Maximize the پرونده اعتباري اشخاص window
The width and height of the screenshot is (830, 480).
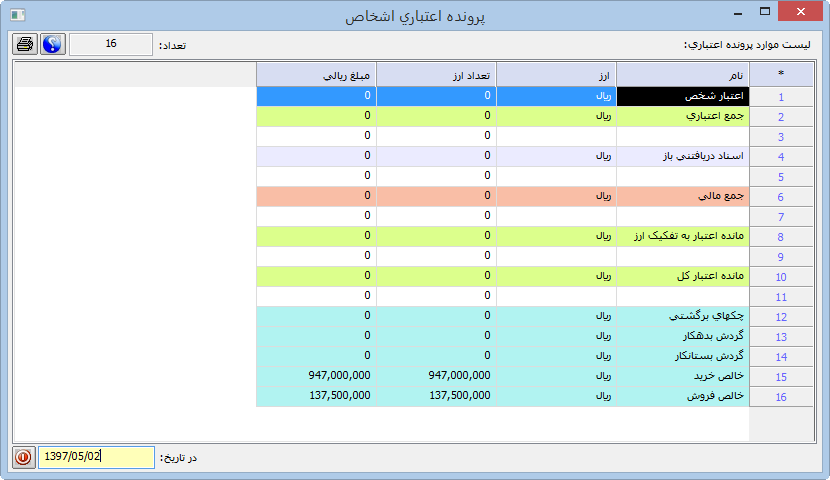[x=764, y=12]
